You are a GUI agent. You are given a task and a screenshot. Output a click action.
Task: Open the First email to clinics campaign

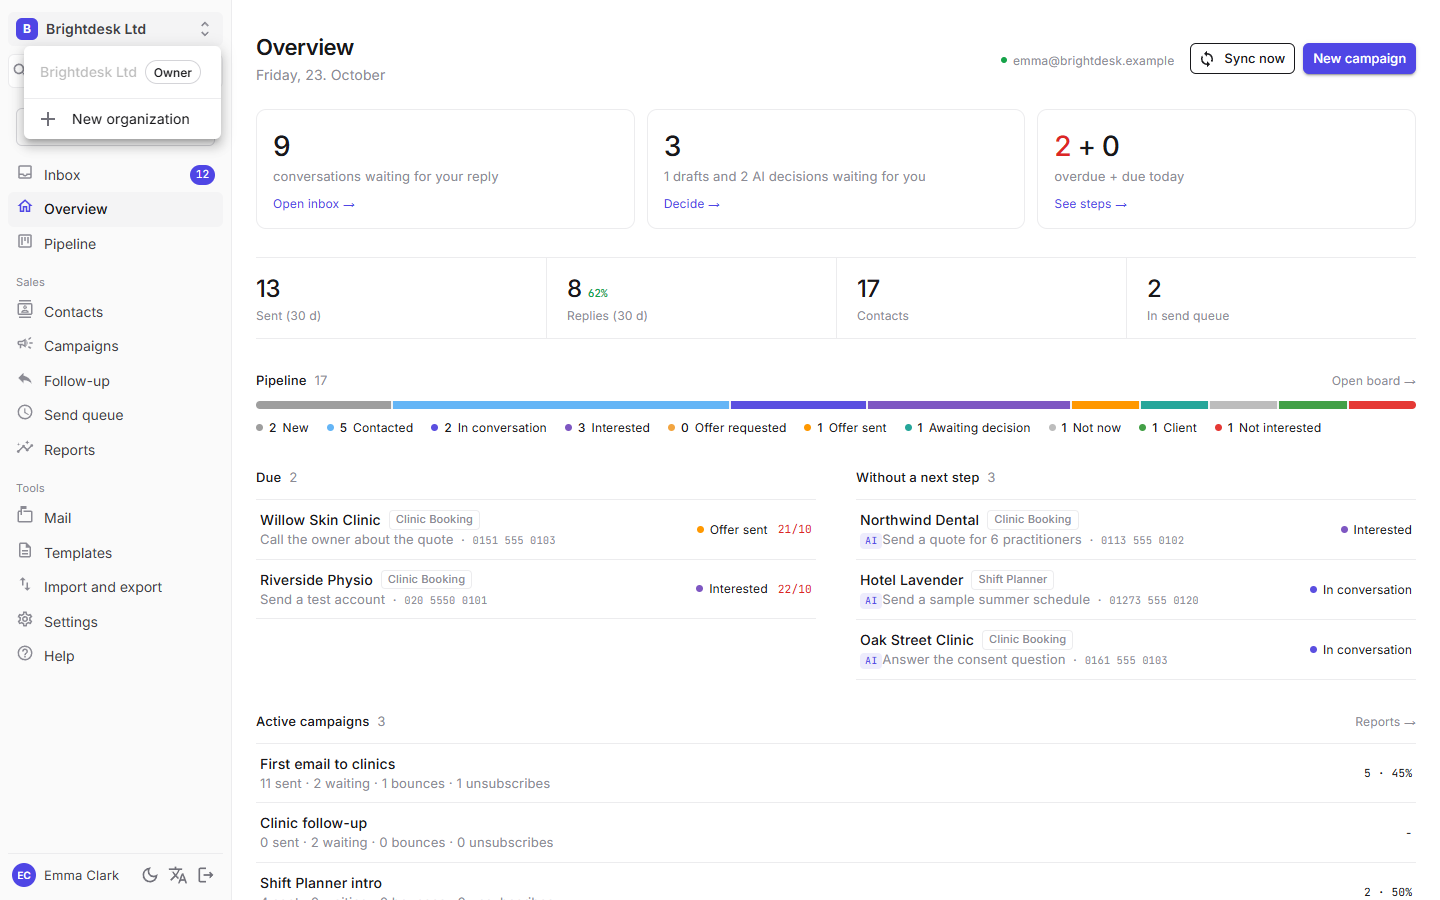[x=836, y=773]
